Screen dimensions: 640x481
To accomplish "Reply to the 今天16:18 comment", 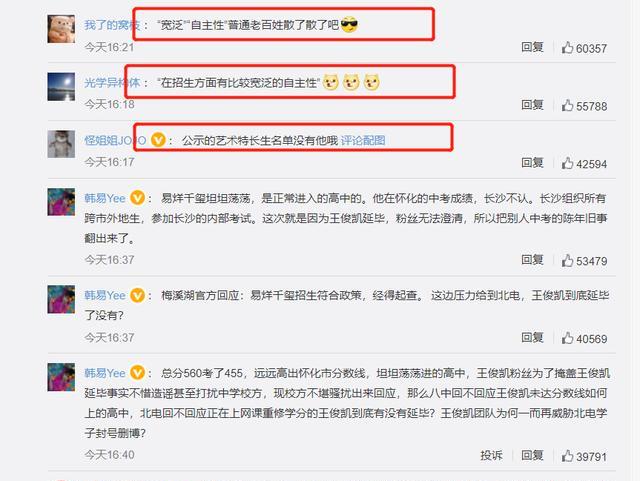I will 532,105.
